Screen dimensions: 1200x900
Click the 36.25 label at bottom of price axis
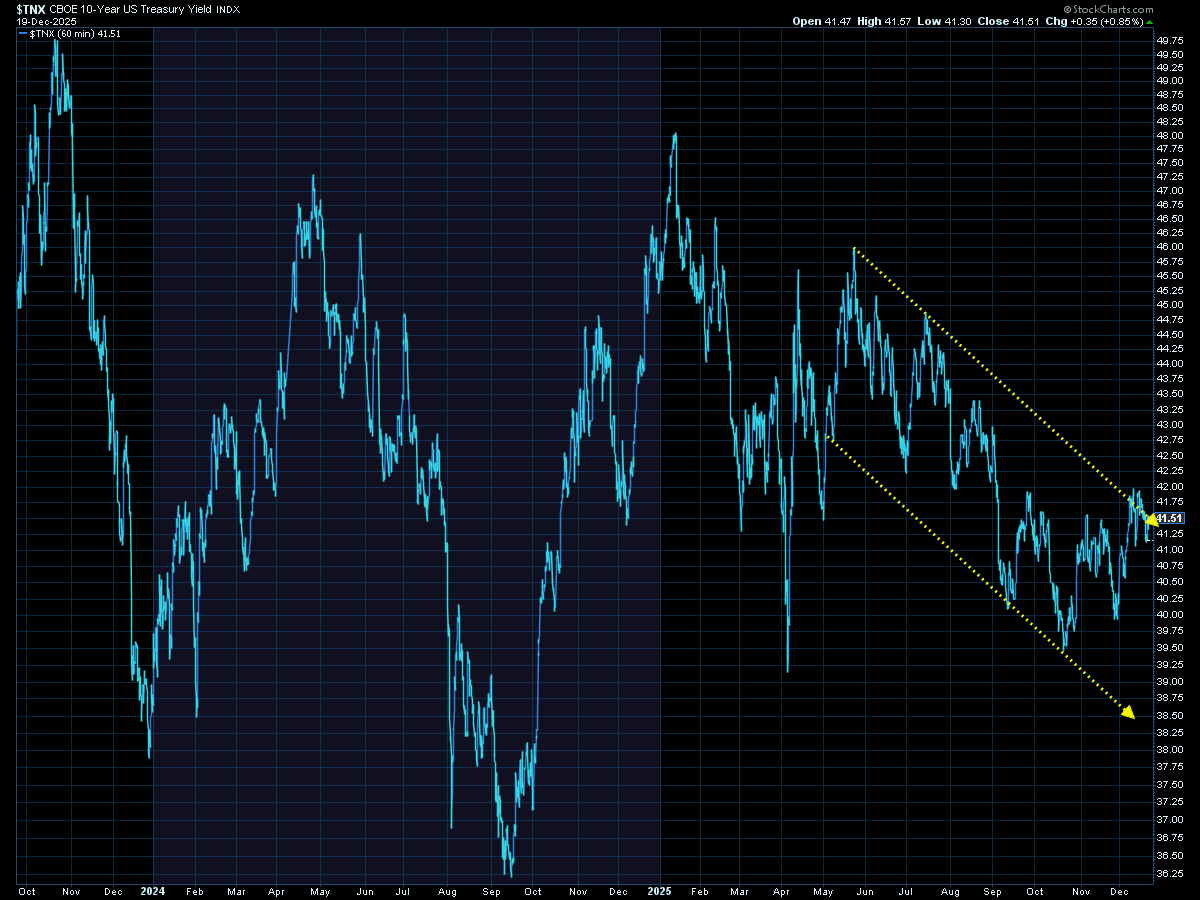(x=1170, y=874)
